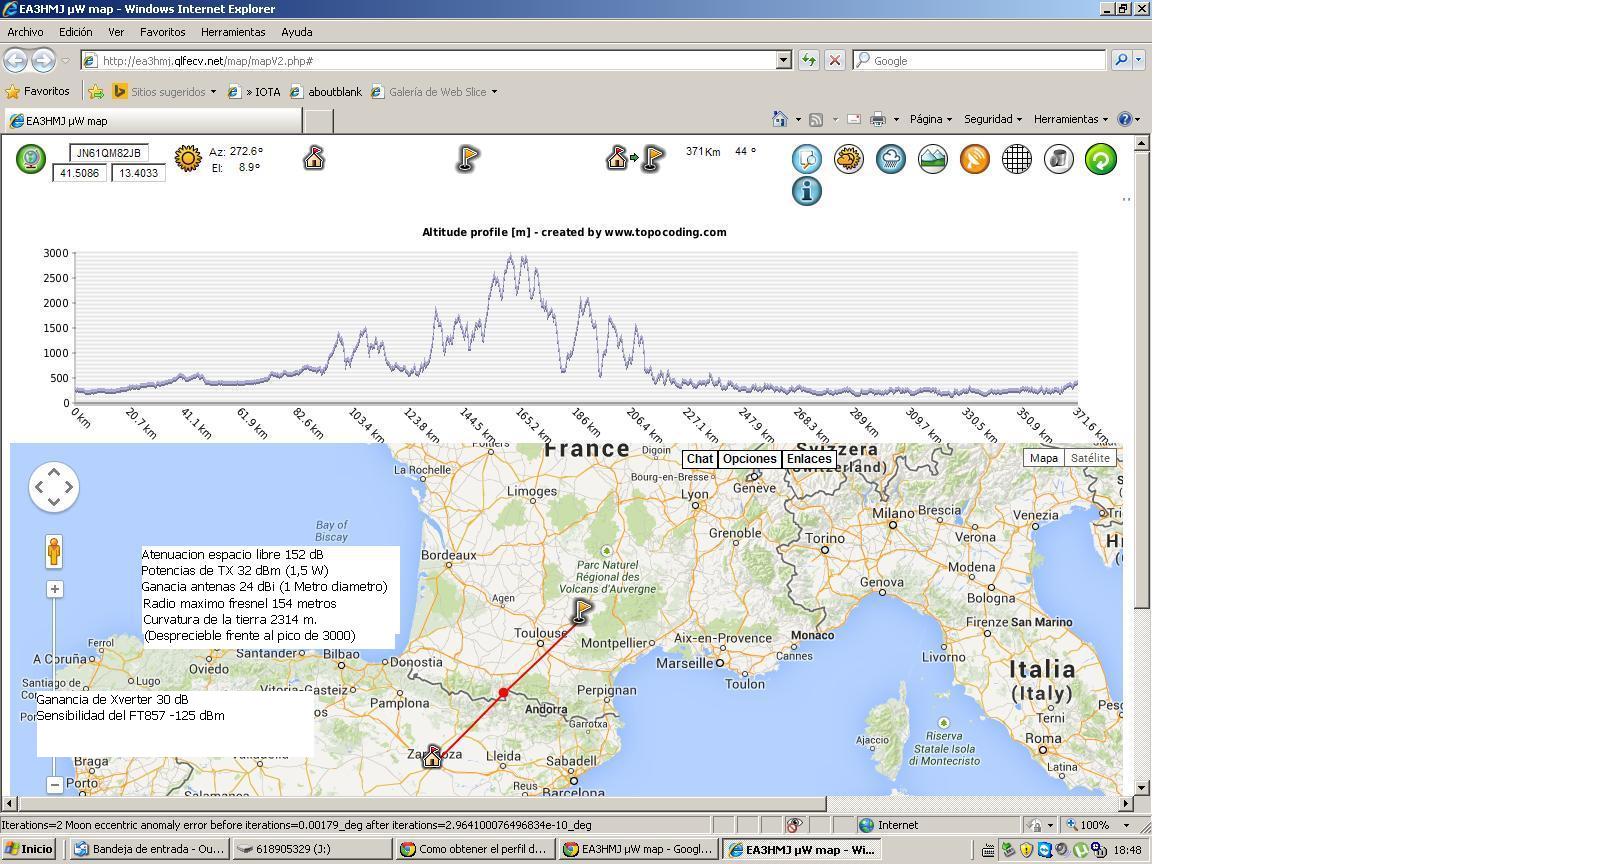
Task: Open the rain cloud weather icon
Action: 890,159
